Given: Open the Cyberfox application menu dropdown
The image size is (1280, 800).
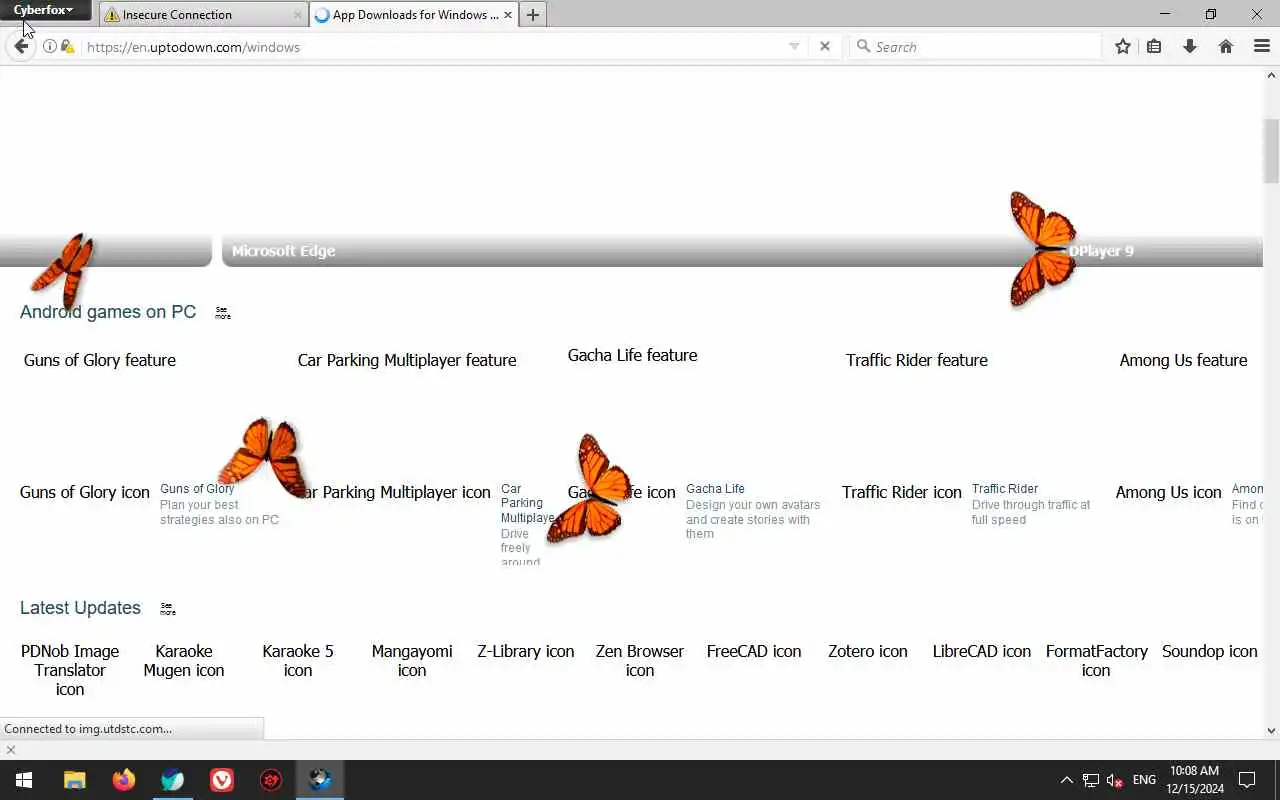Looking at the screenshot, I should tap(43, 10).
